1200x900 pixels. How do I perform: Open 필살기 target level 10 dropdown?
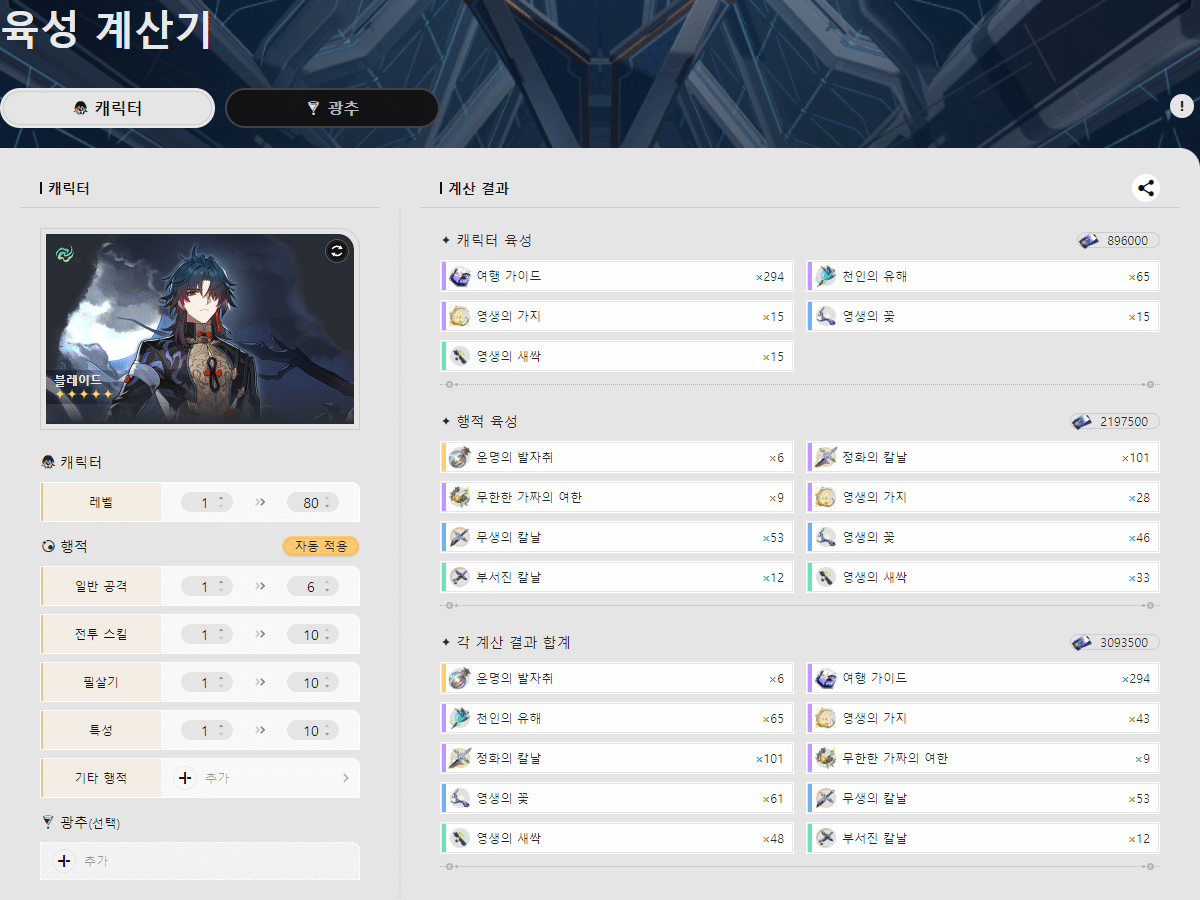[x=312, y=683]
